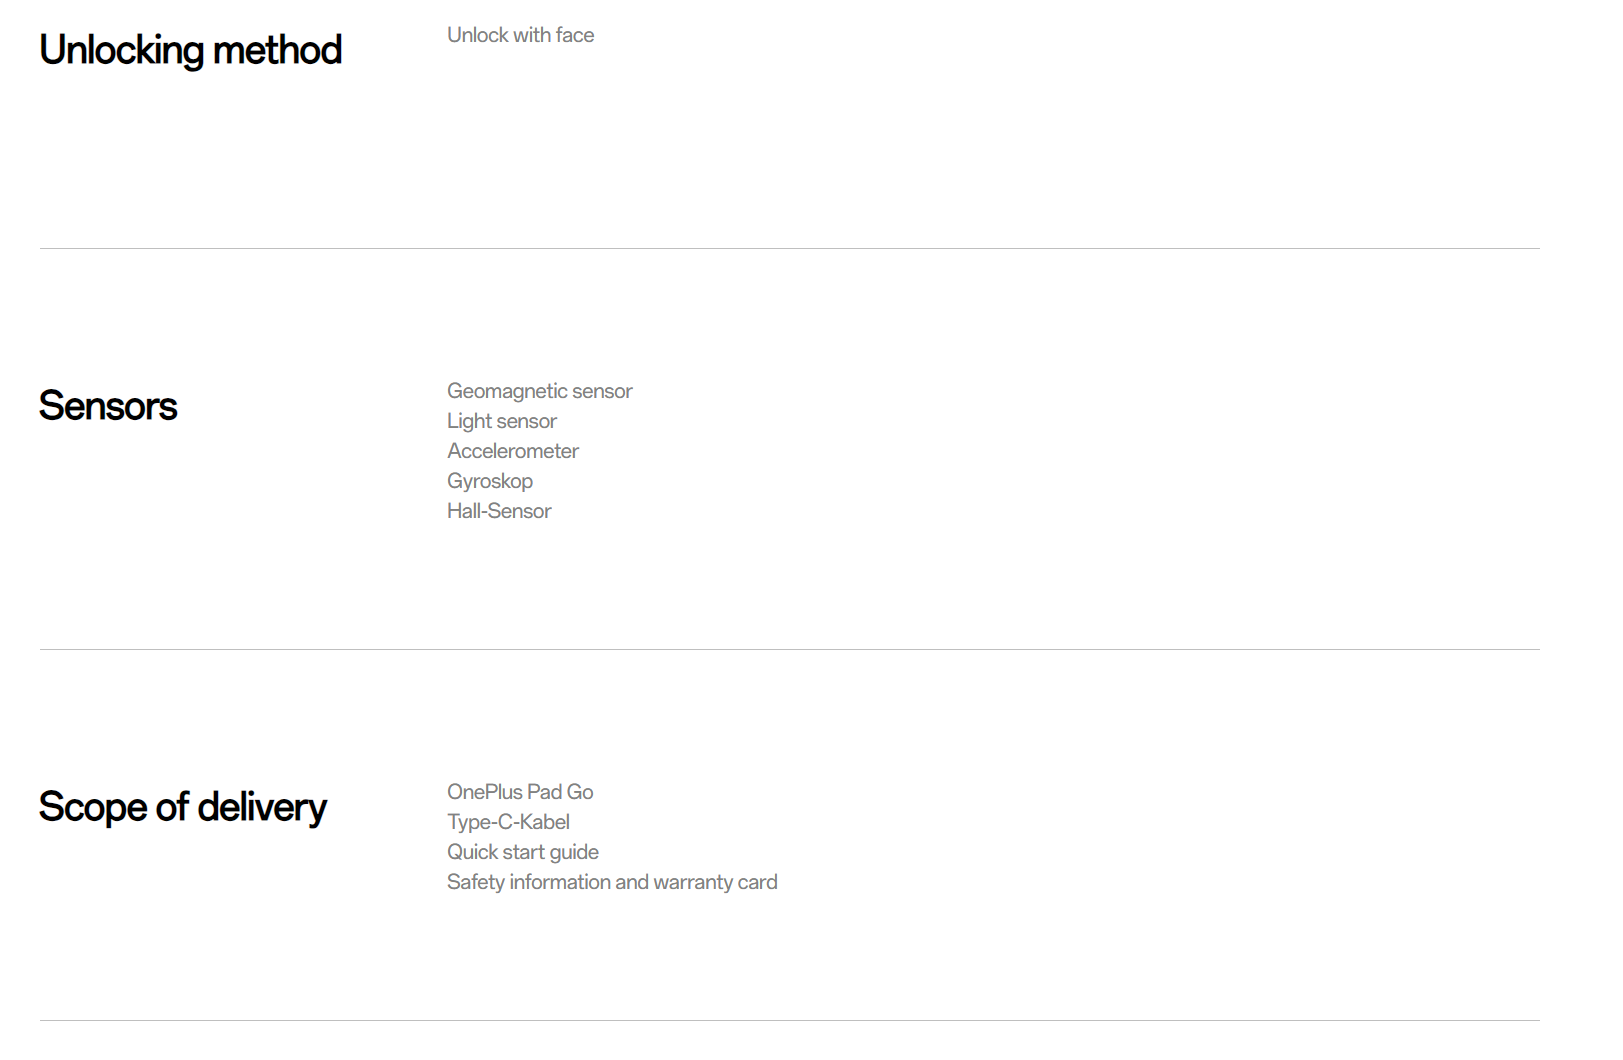Select the Quick start guide item

coord(522,852)
